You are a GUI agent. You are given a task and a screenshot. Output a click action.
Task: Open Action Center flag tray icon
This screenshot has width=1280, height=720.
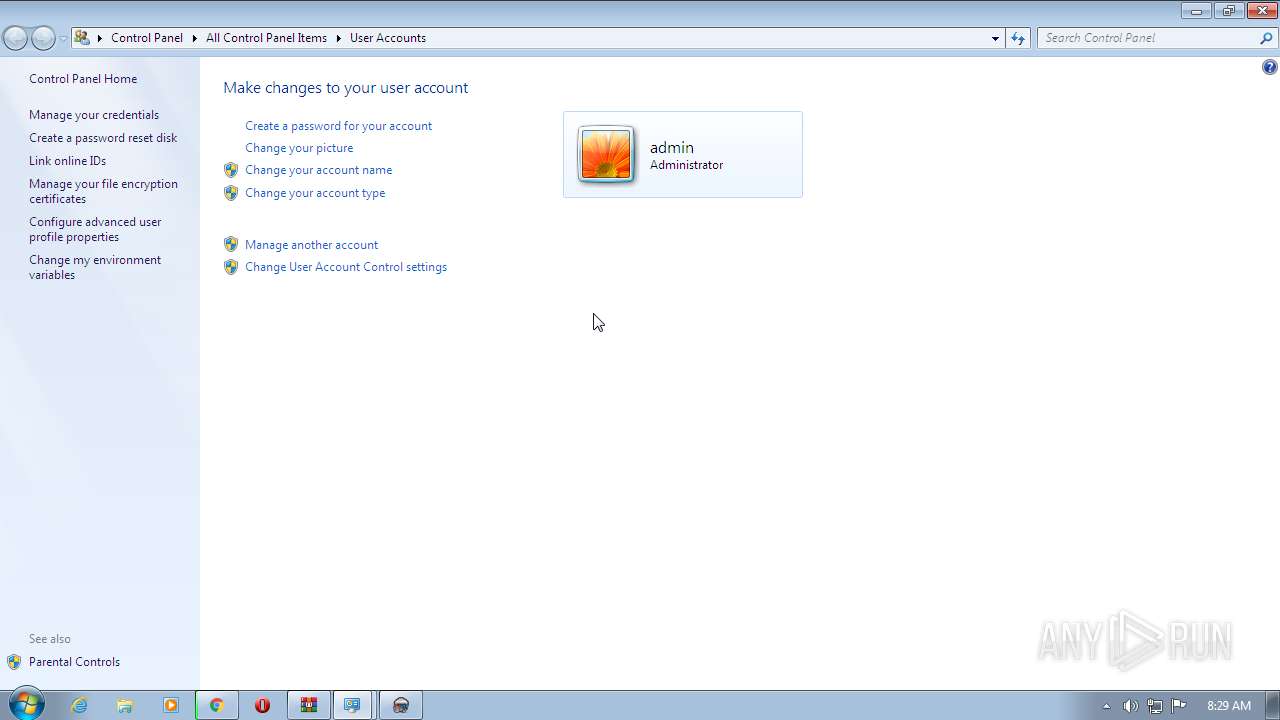[1179, 705]
